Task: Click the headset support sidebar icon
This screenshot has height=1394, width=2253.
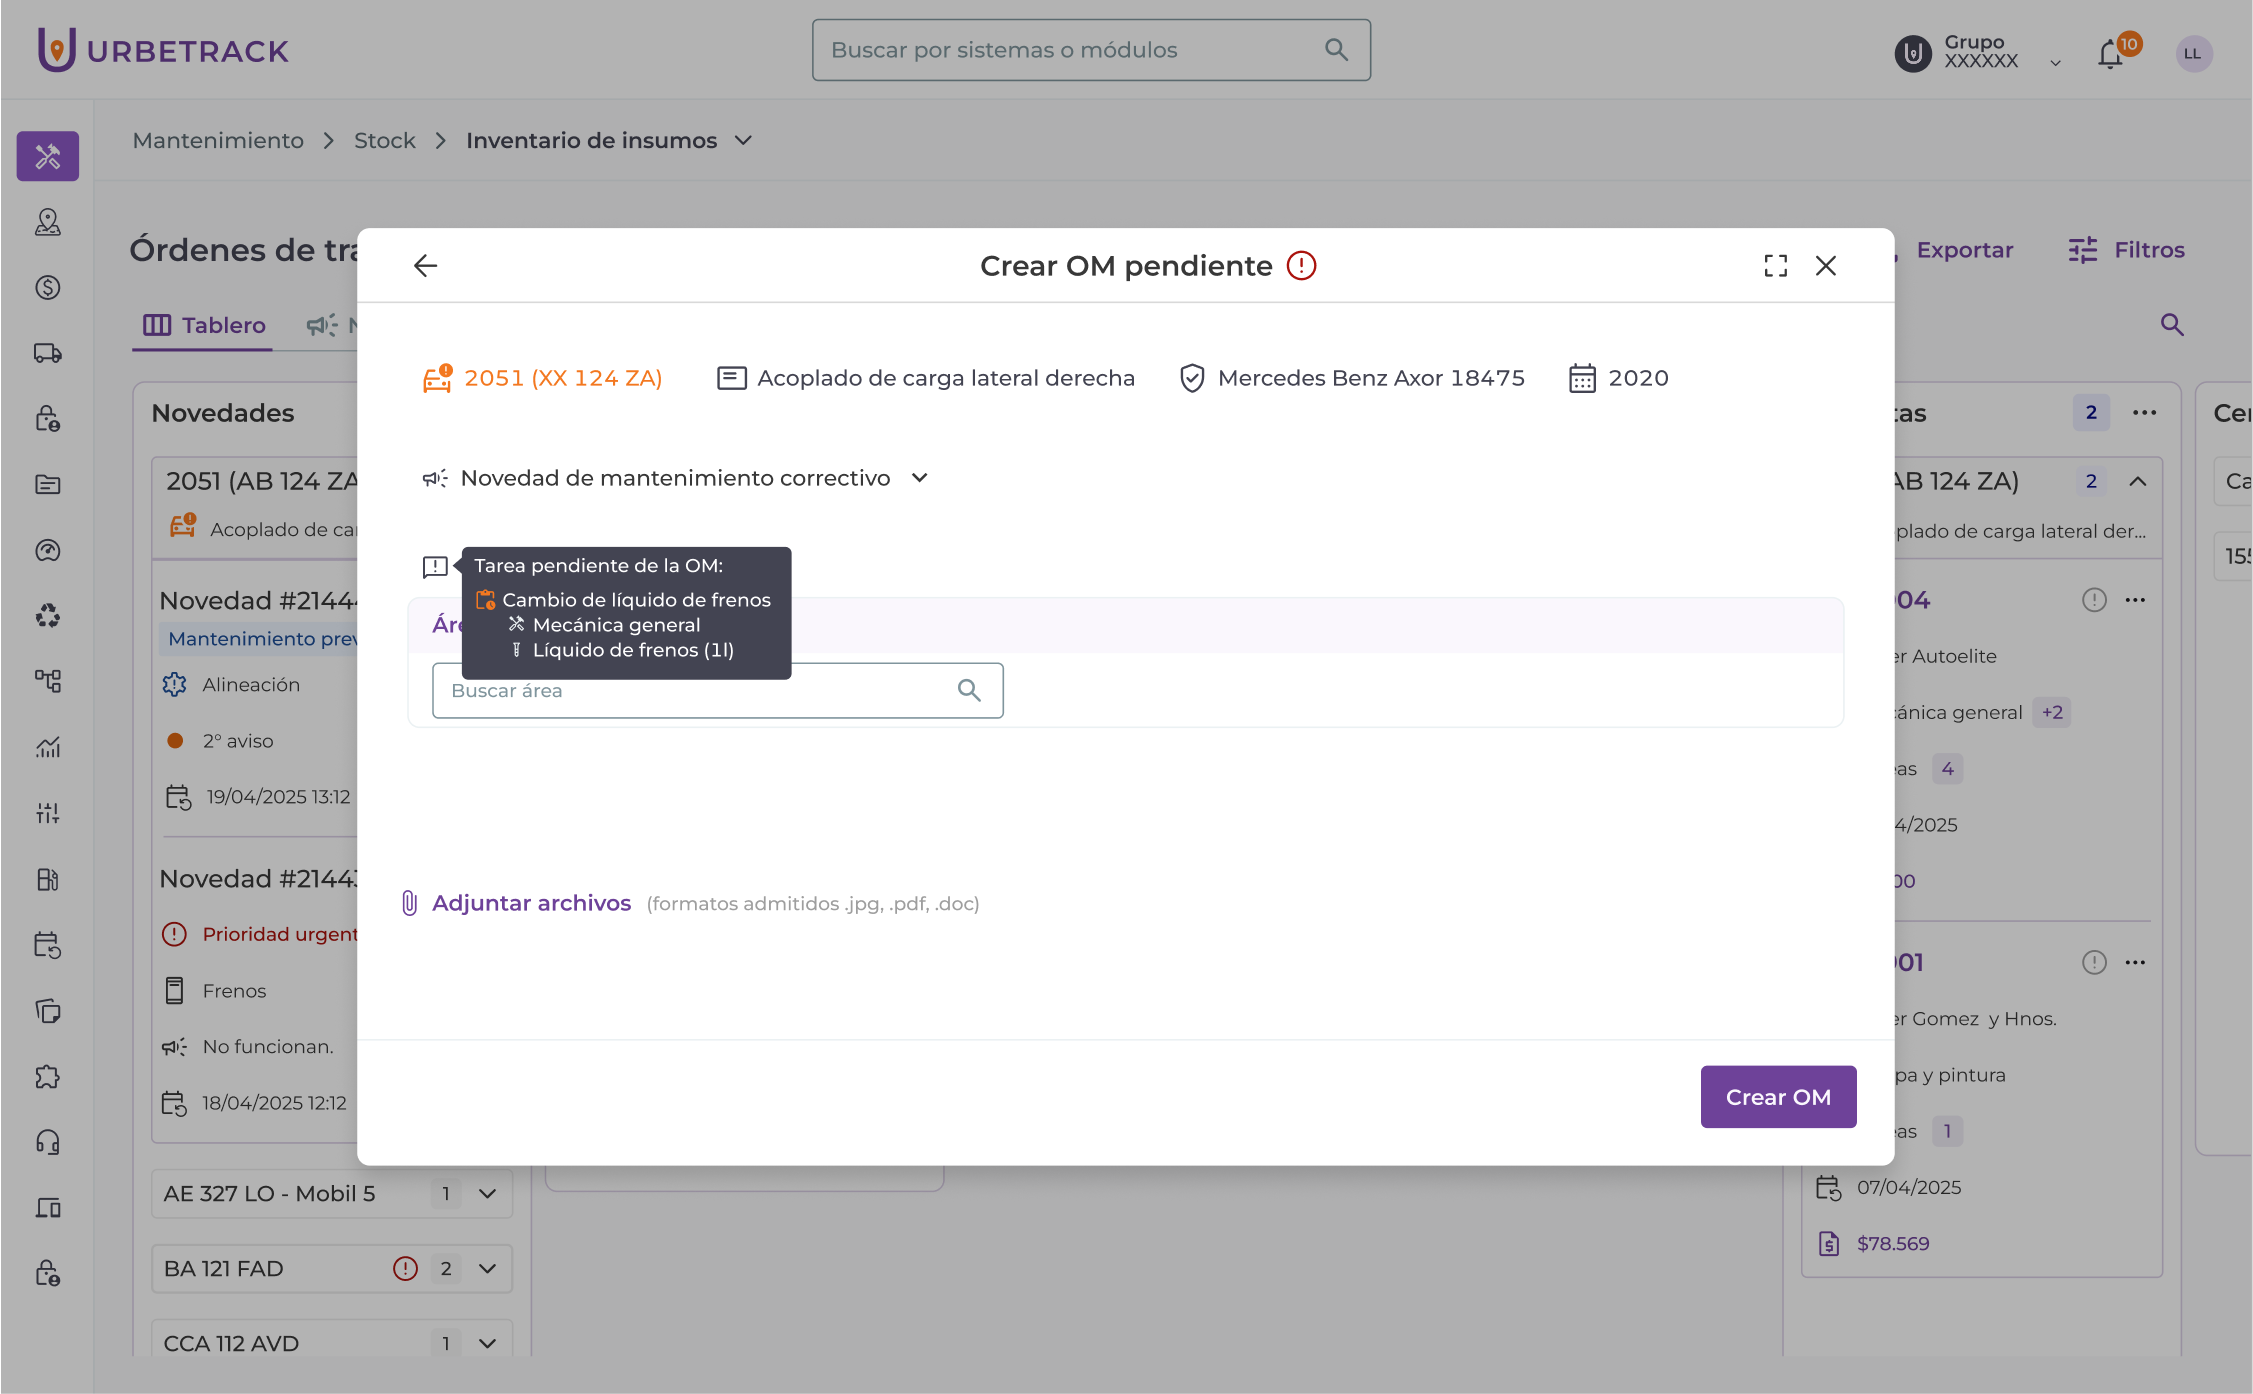Action: 48,1142
